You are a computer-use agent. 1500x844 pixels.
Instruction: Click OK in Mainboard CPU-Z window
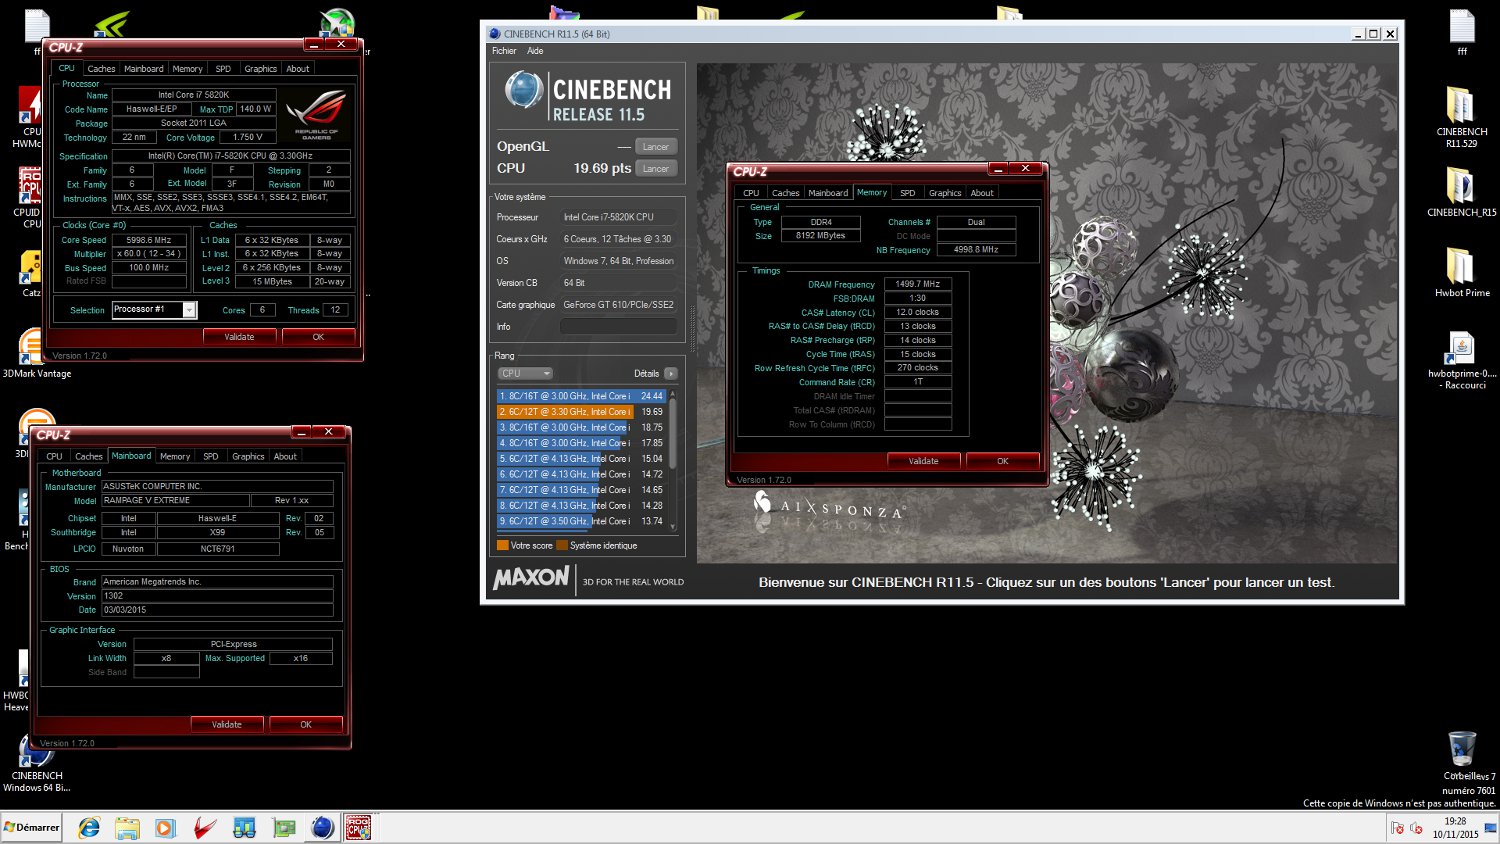tap(306, 724)
